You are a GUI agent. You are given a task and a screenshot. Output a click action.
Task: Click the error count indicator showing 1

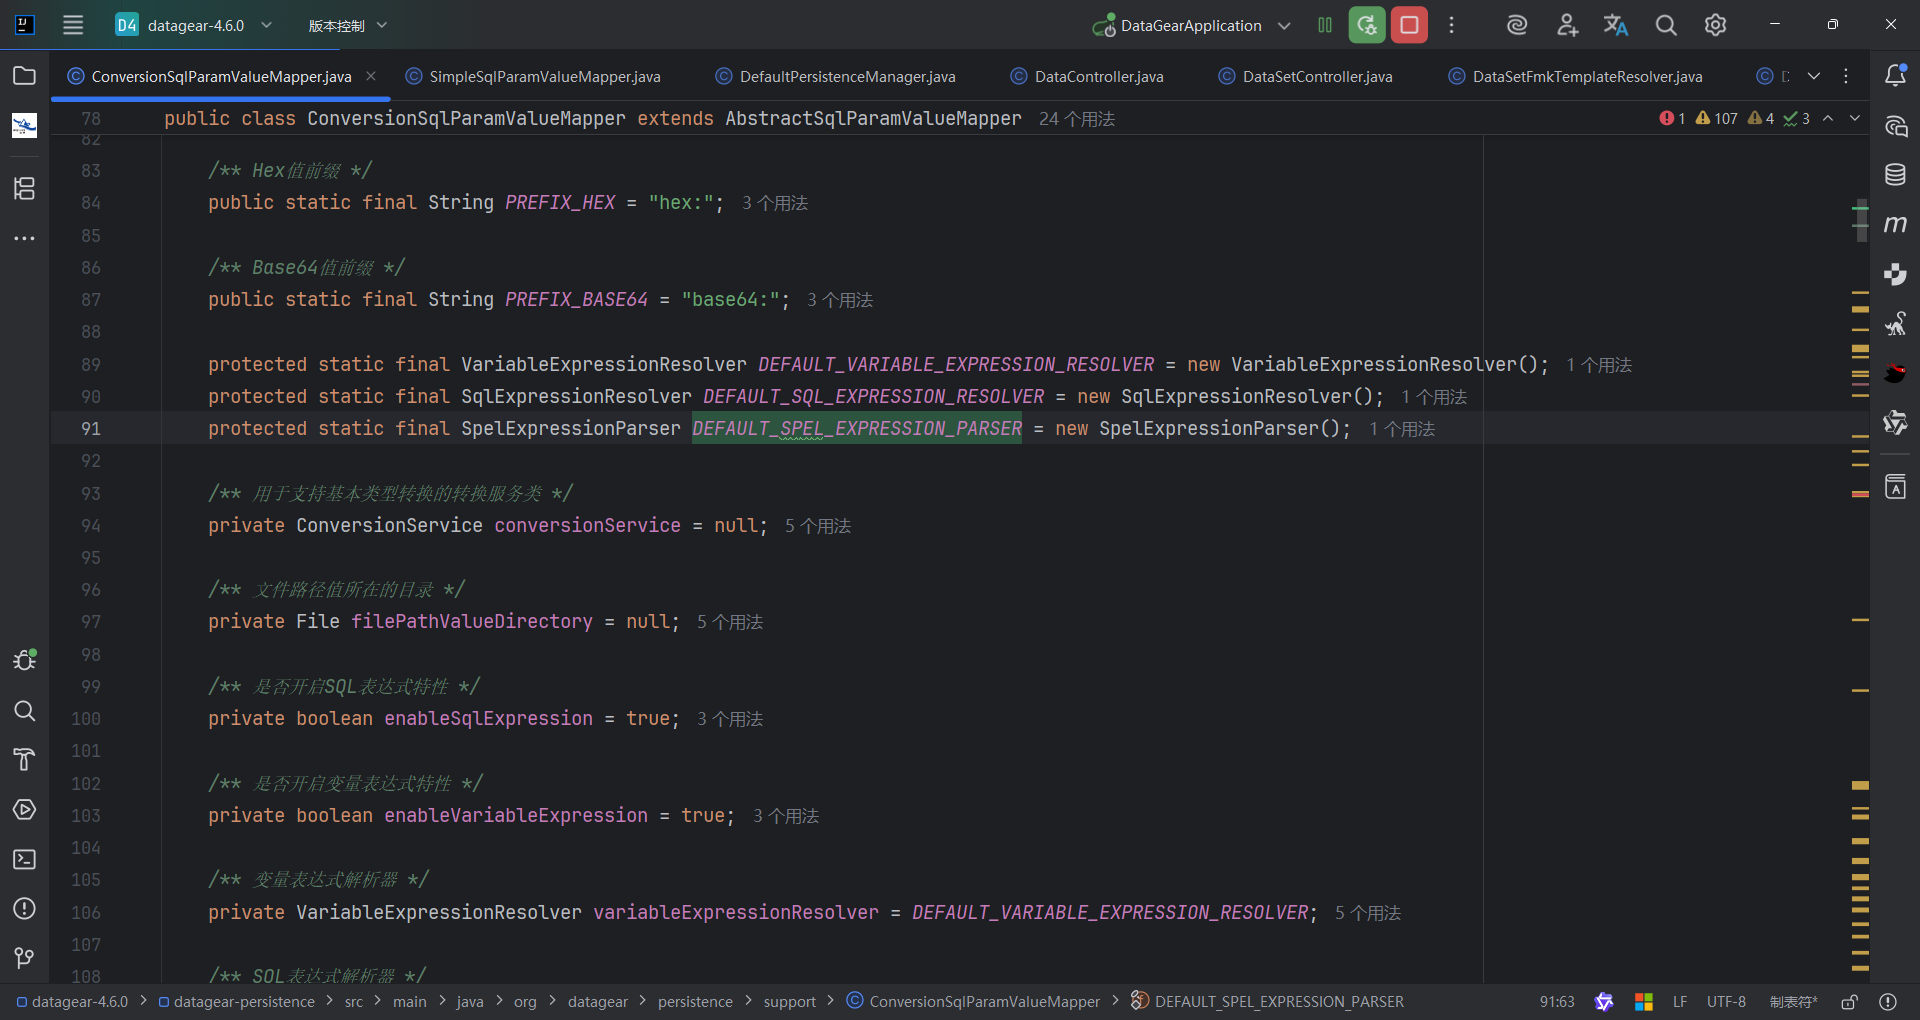(x=1672, y=118)
